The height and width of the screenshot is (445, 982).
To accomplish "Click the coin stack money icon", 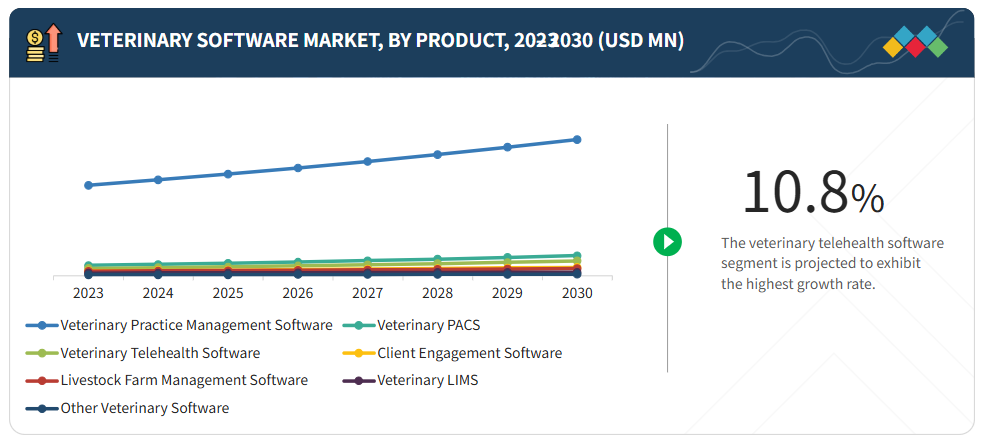I will pyautogui.click(x=45, y=44).
